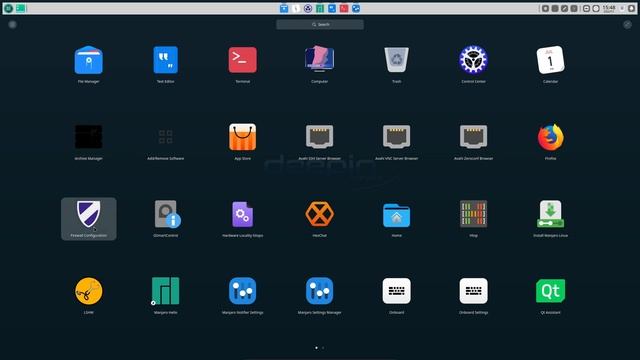Open red Terminal icon in top dock
640x360 pixels.
tap(344, 8)
